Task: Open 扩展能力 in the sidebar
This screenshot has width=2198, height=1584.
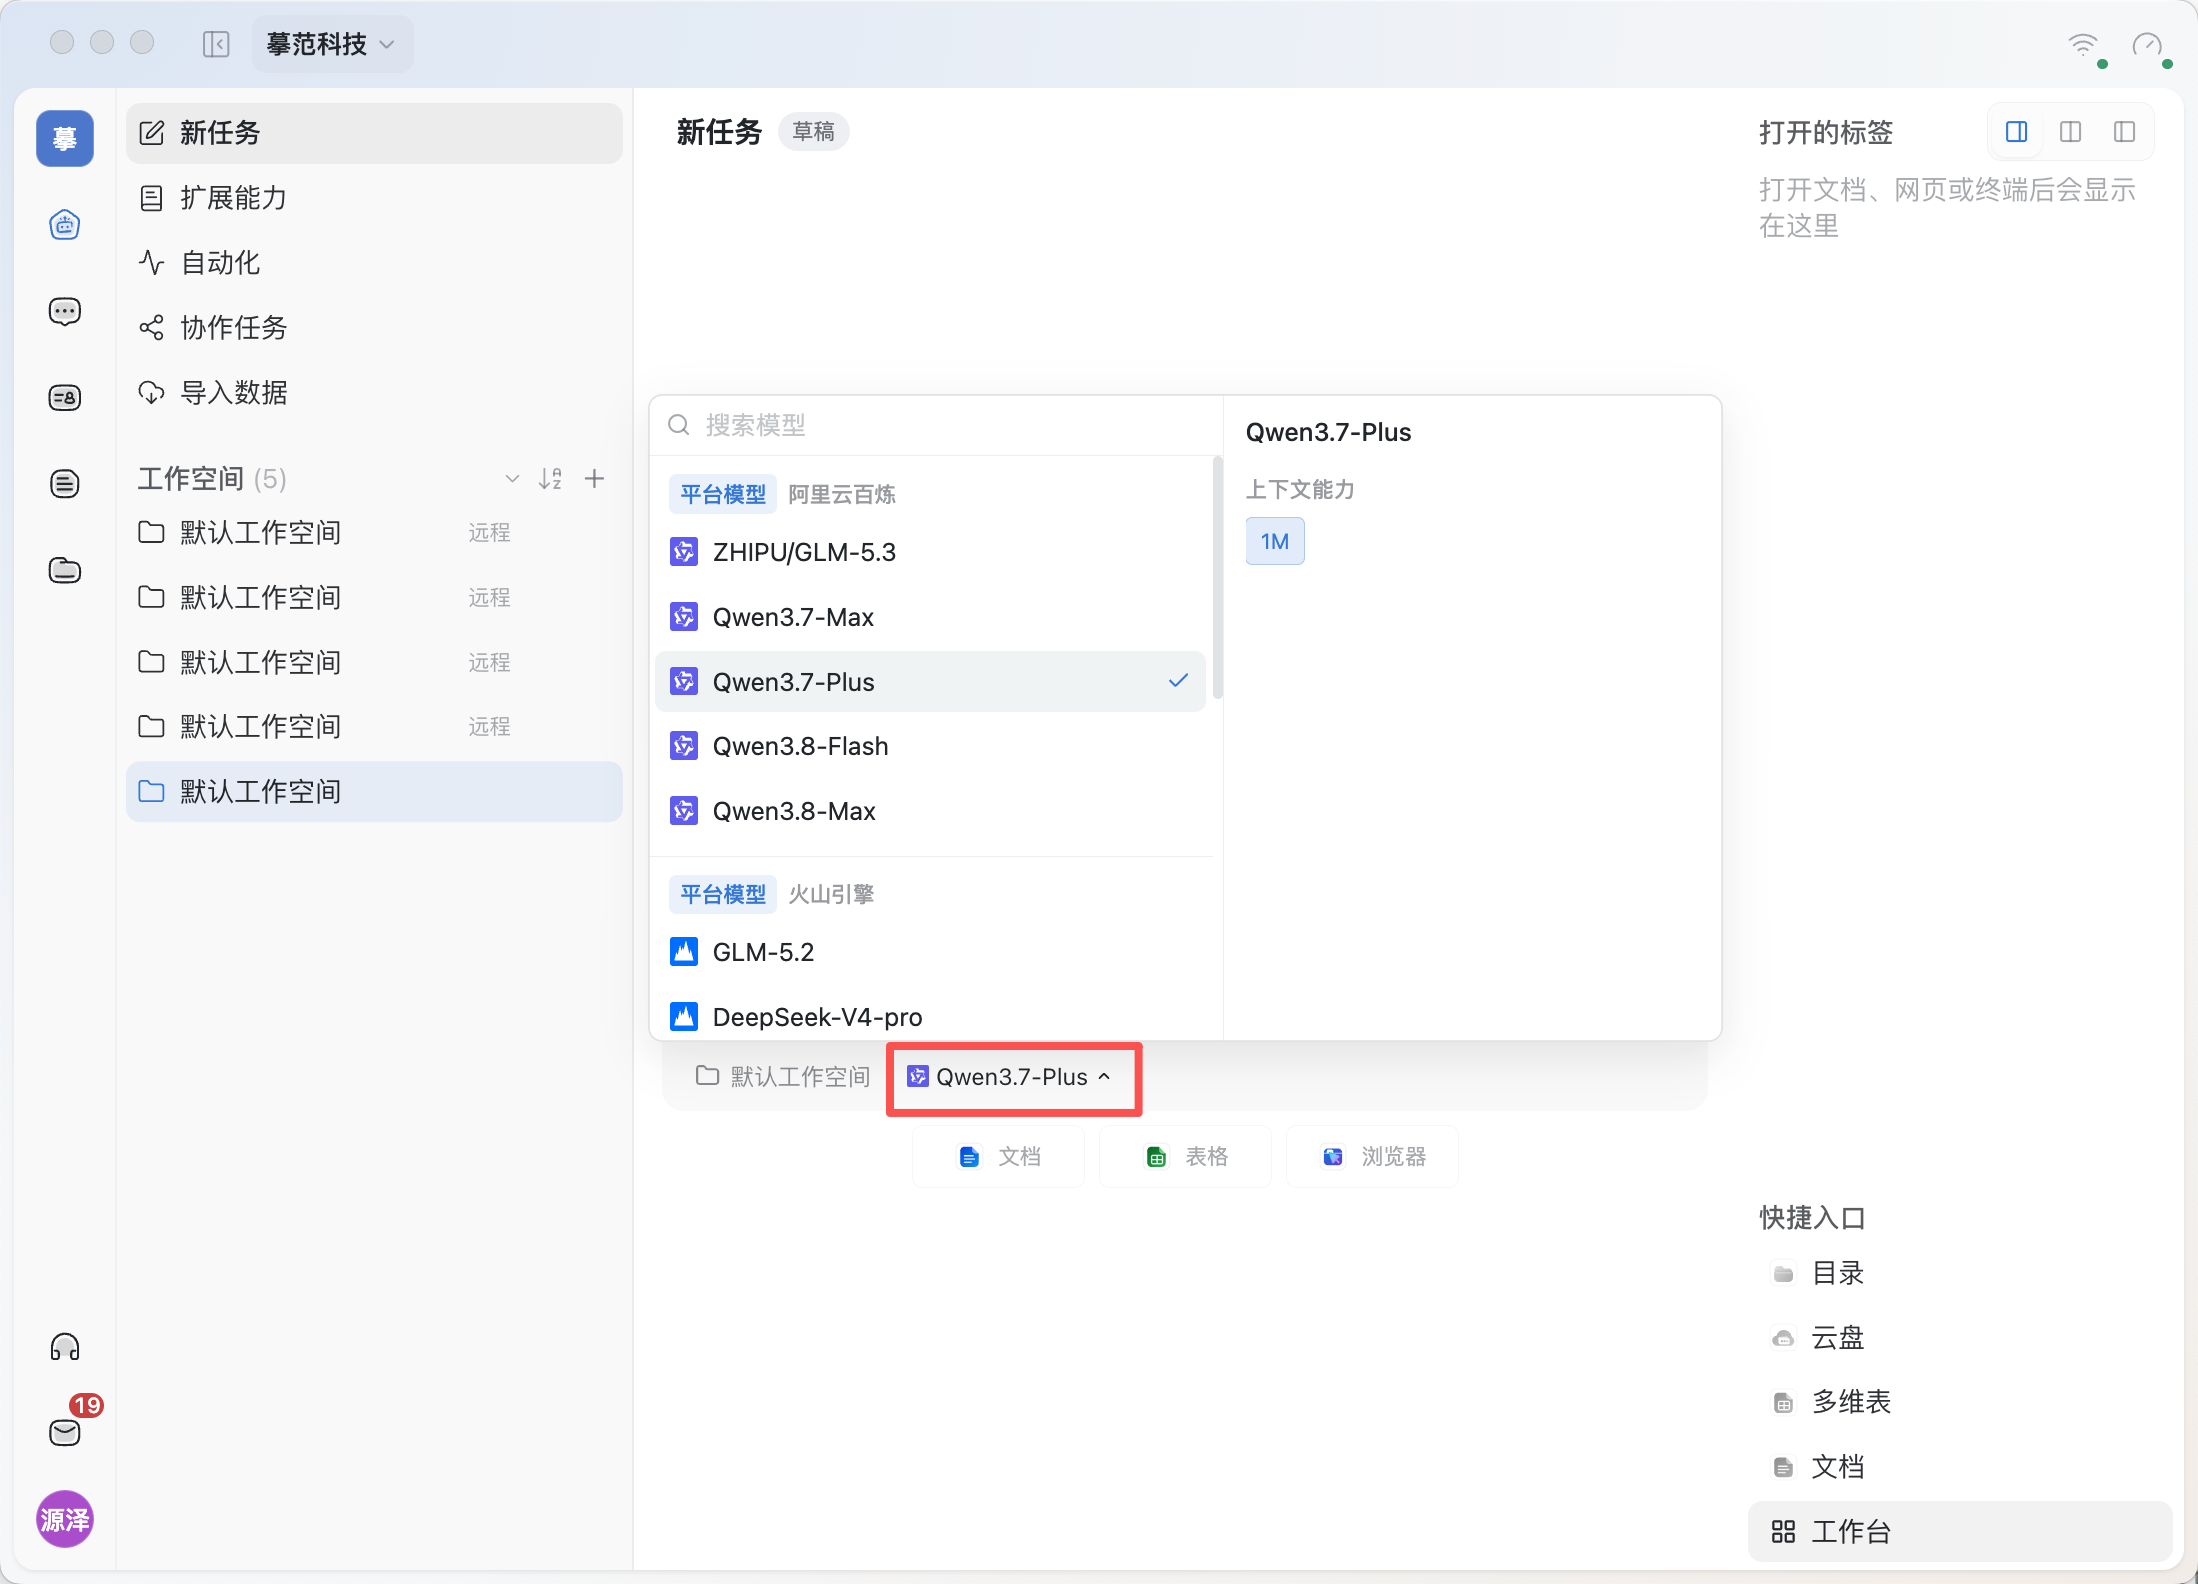Action: coord(374,198)
